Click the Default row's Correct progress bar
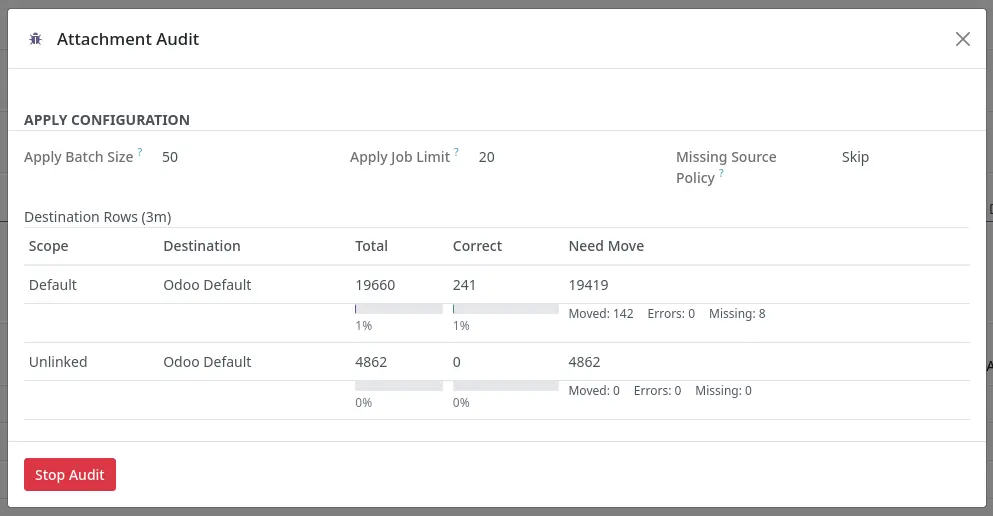This screenshot has height=516, width=993. 505,309
